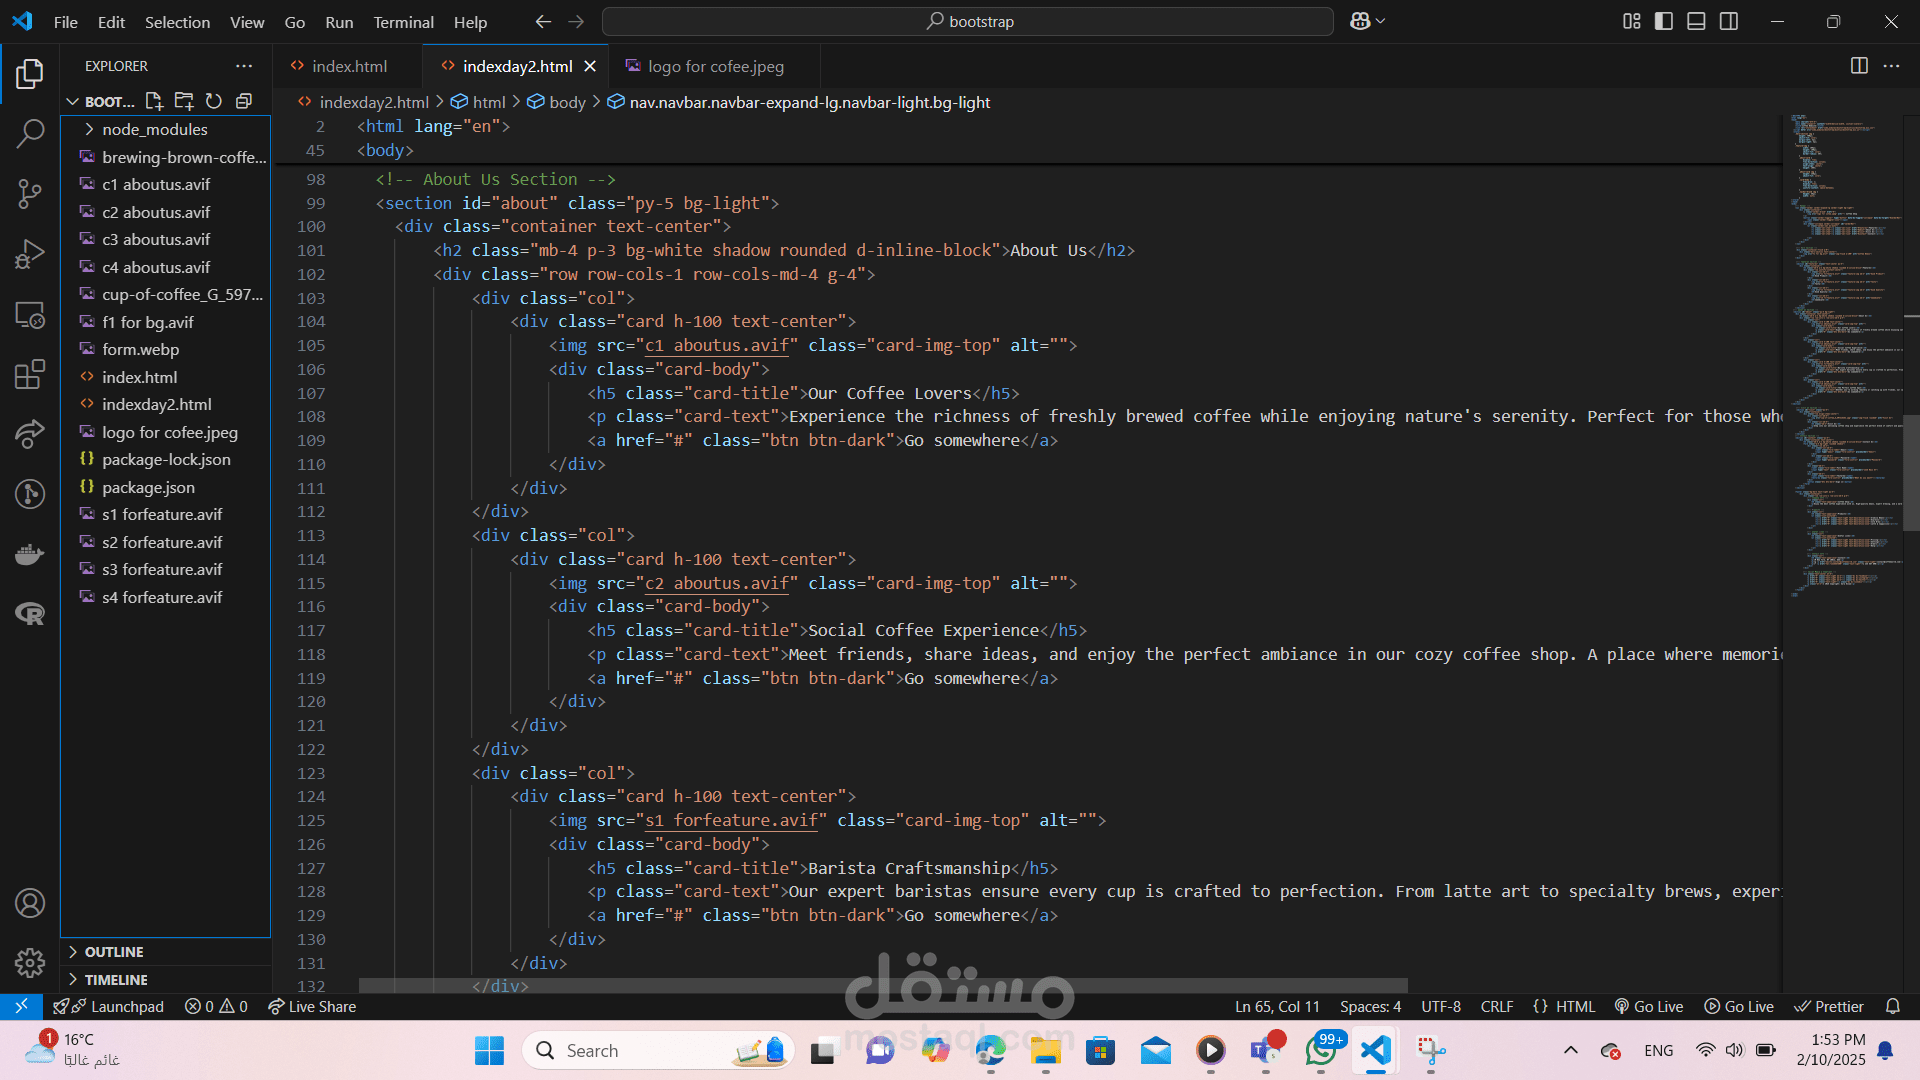Image resolution: width=1920 pixels, height=1080 pixels.
Task: Click the Split Editor Right icon
Action: click(x=1859, y=66)
